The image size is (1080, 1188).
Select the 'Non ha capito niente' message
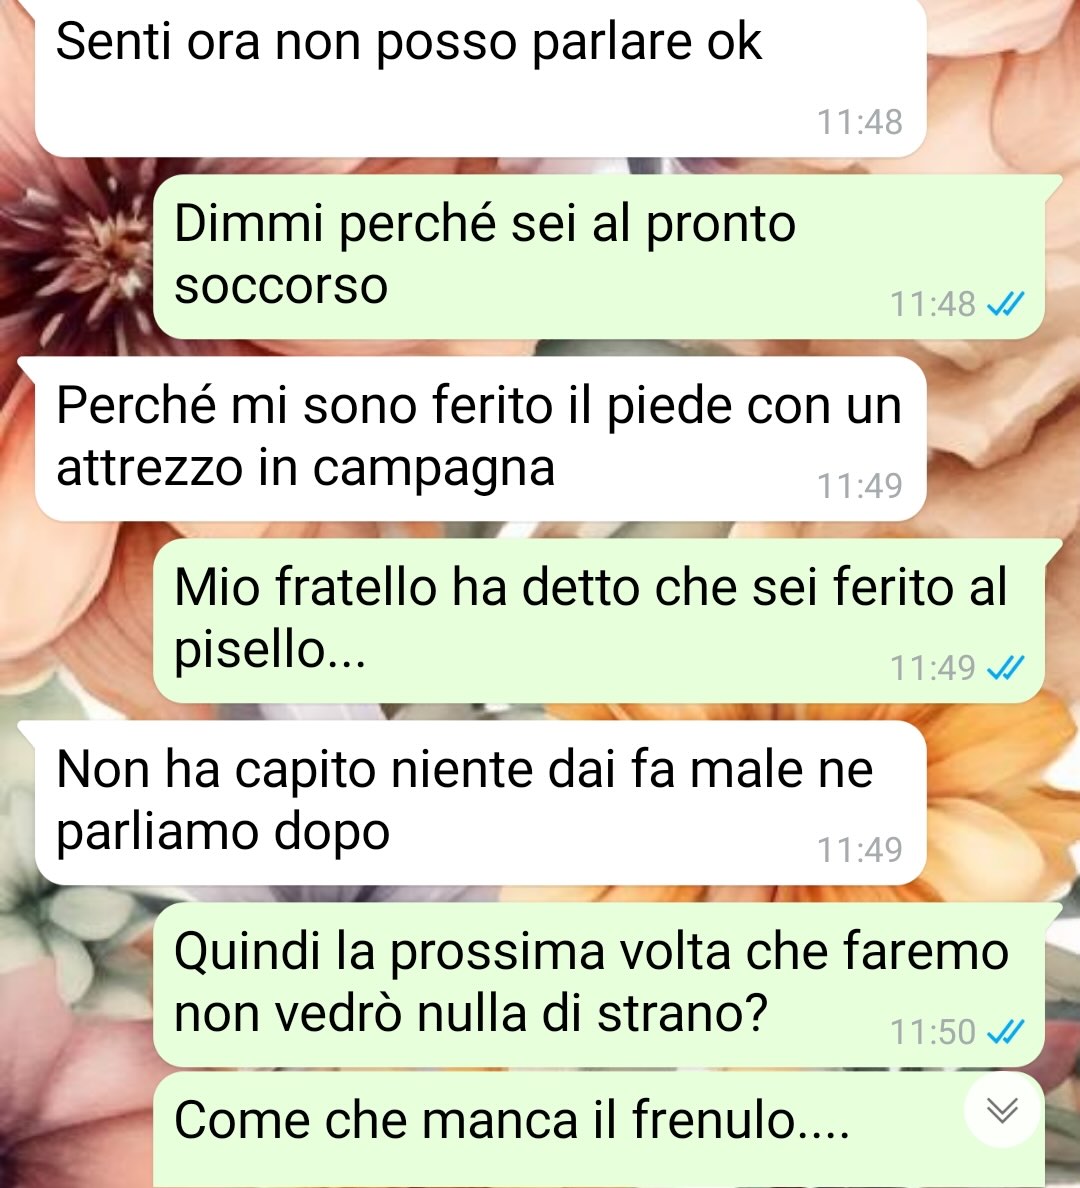[x=481, y=802]
